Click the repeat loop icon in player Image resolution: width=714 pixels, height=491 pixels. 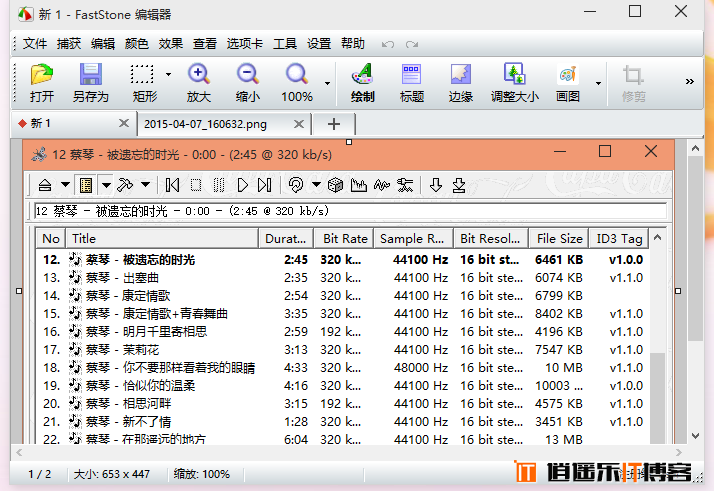coord(296,185)
